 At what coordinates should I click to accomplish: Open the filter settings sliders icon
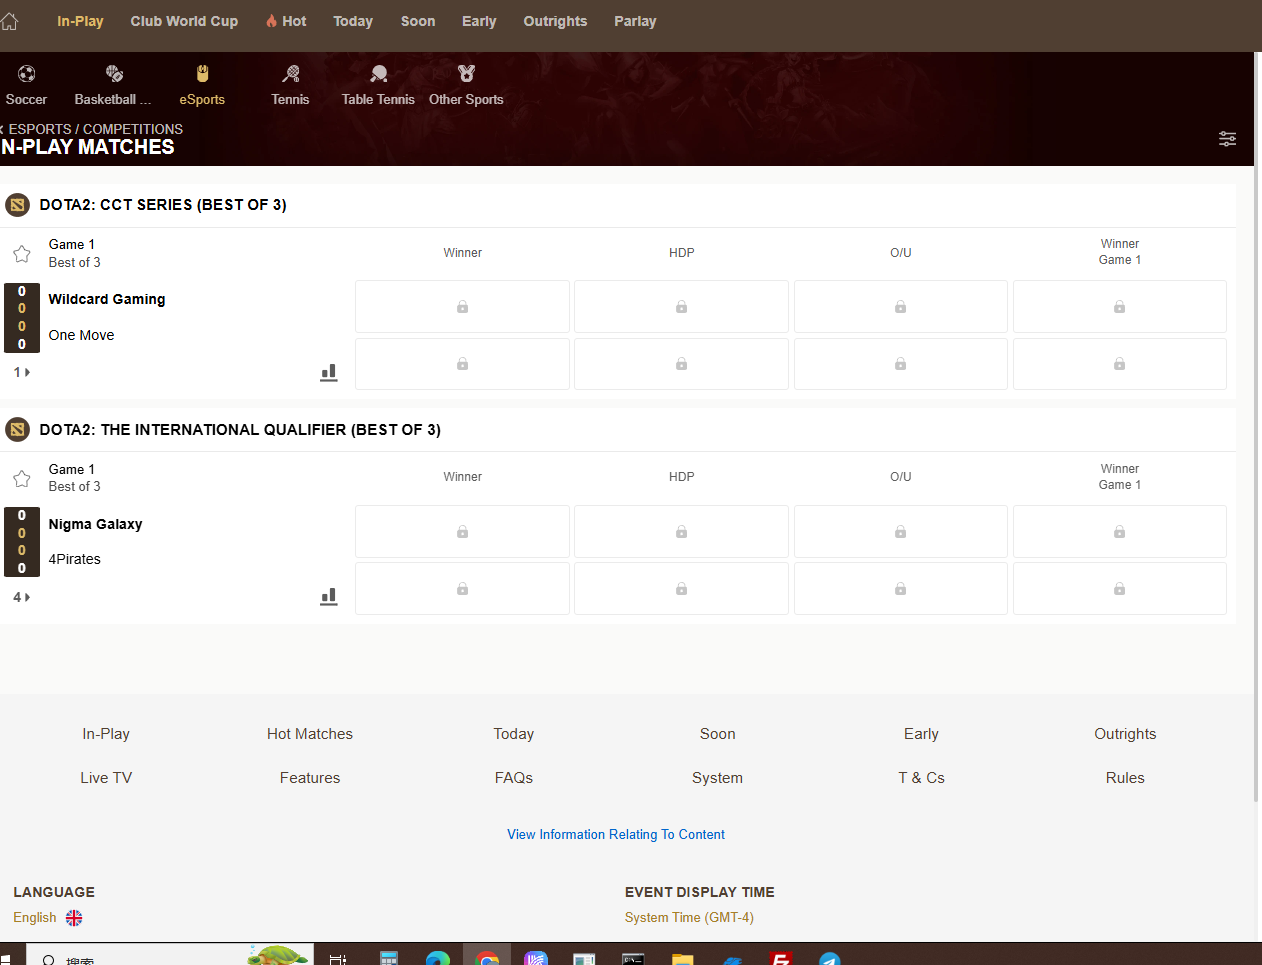[x=1227, y=139]
